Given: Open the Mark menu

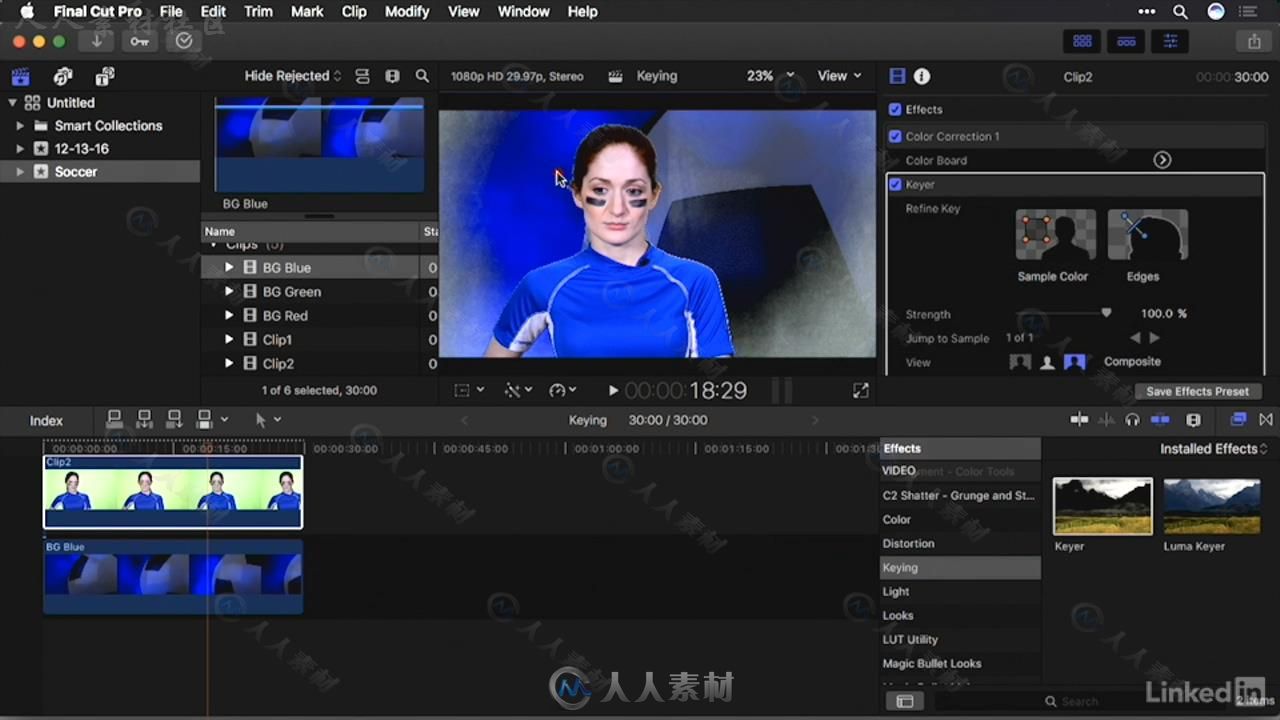Looking at the screenshot, I should (307, 12).
